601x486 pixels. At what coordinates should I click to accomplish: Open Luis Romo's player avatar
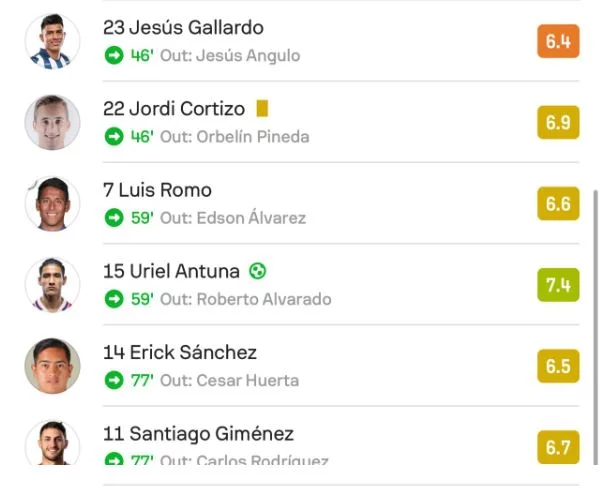(x=53, y=204)
